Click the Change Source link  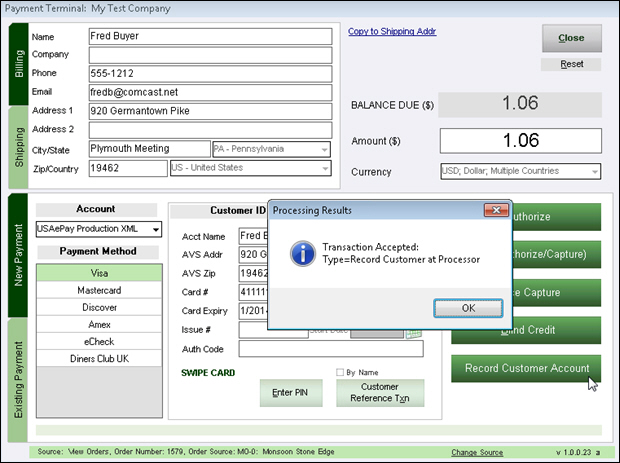tap(477, 452)
